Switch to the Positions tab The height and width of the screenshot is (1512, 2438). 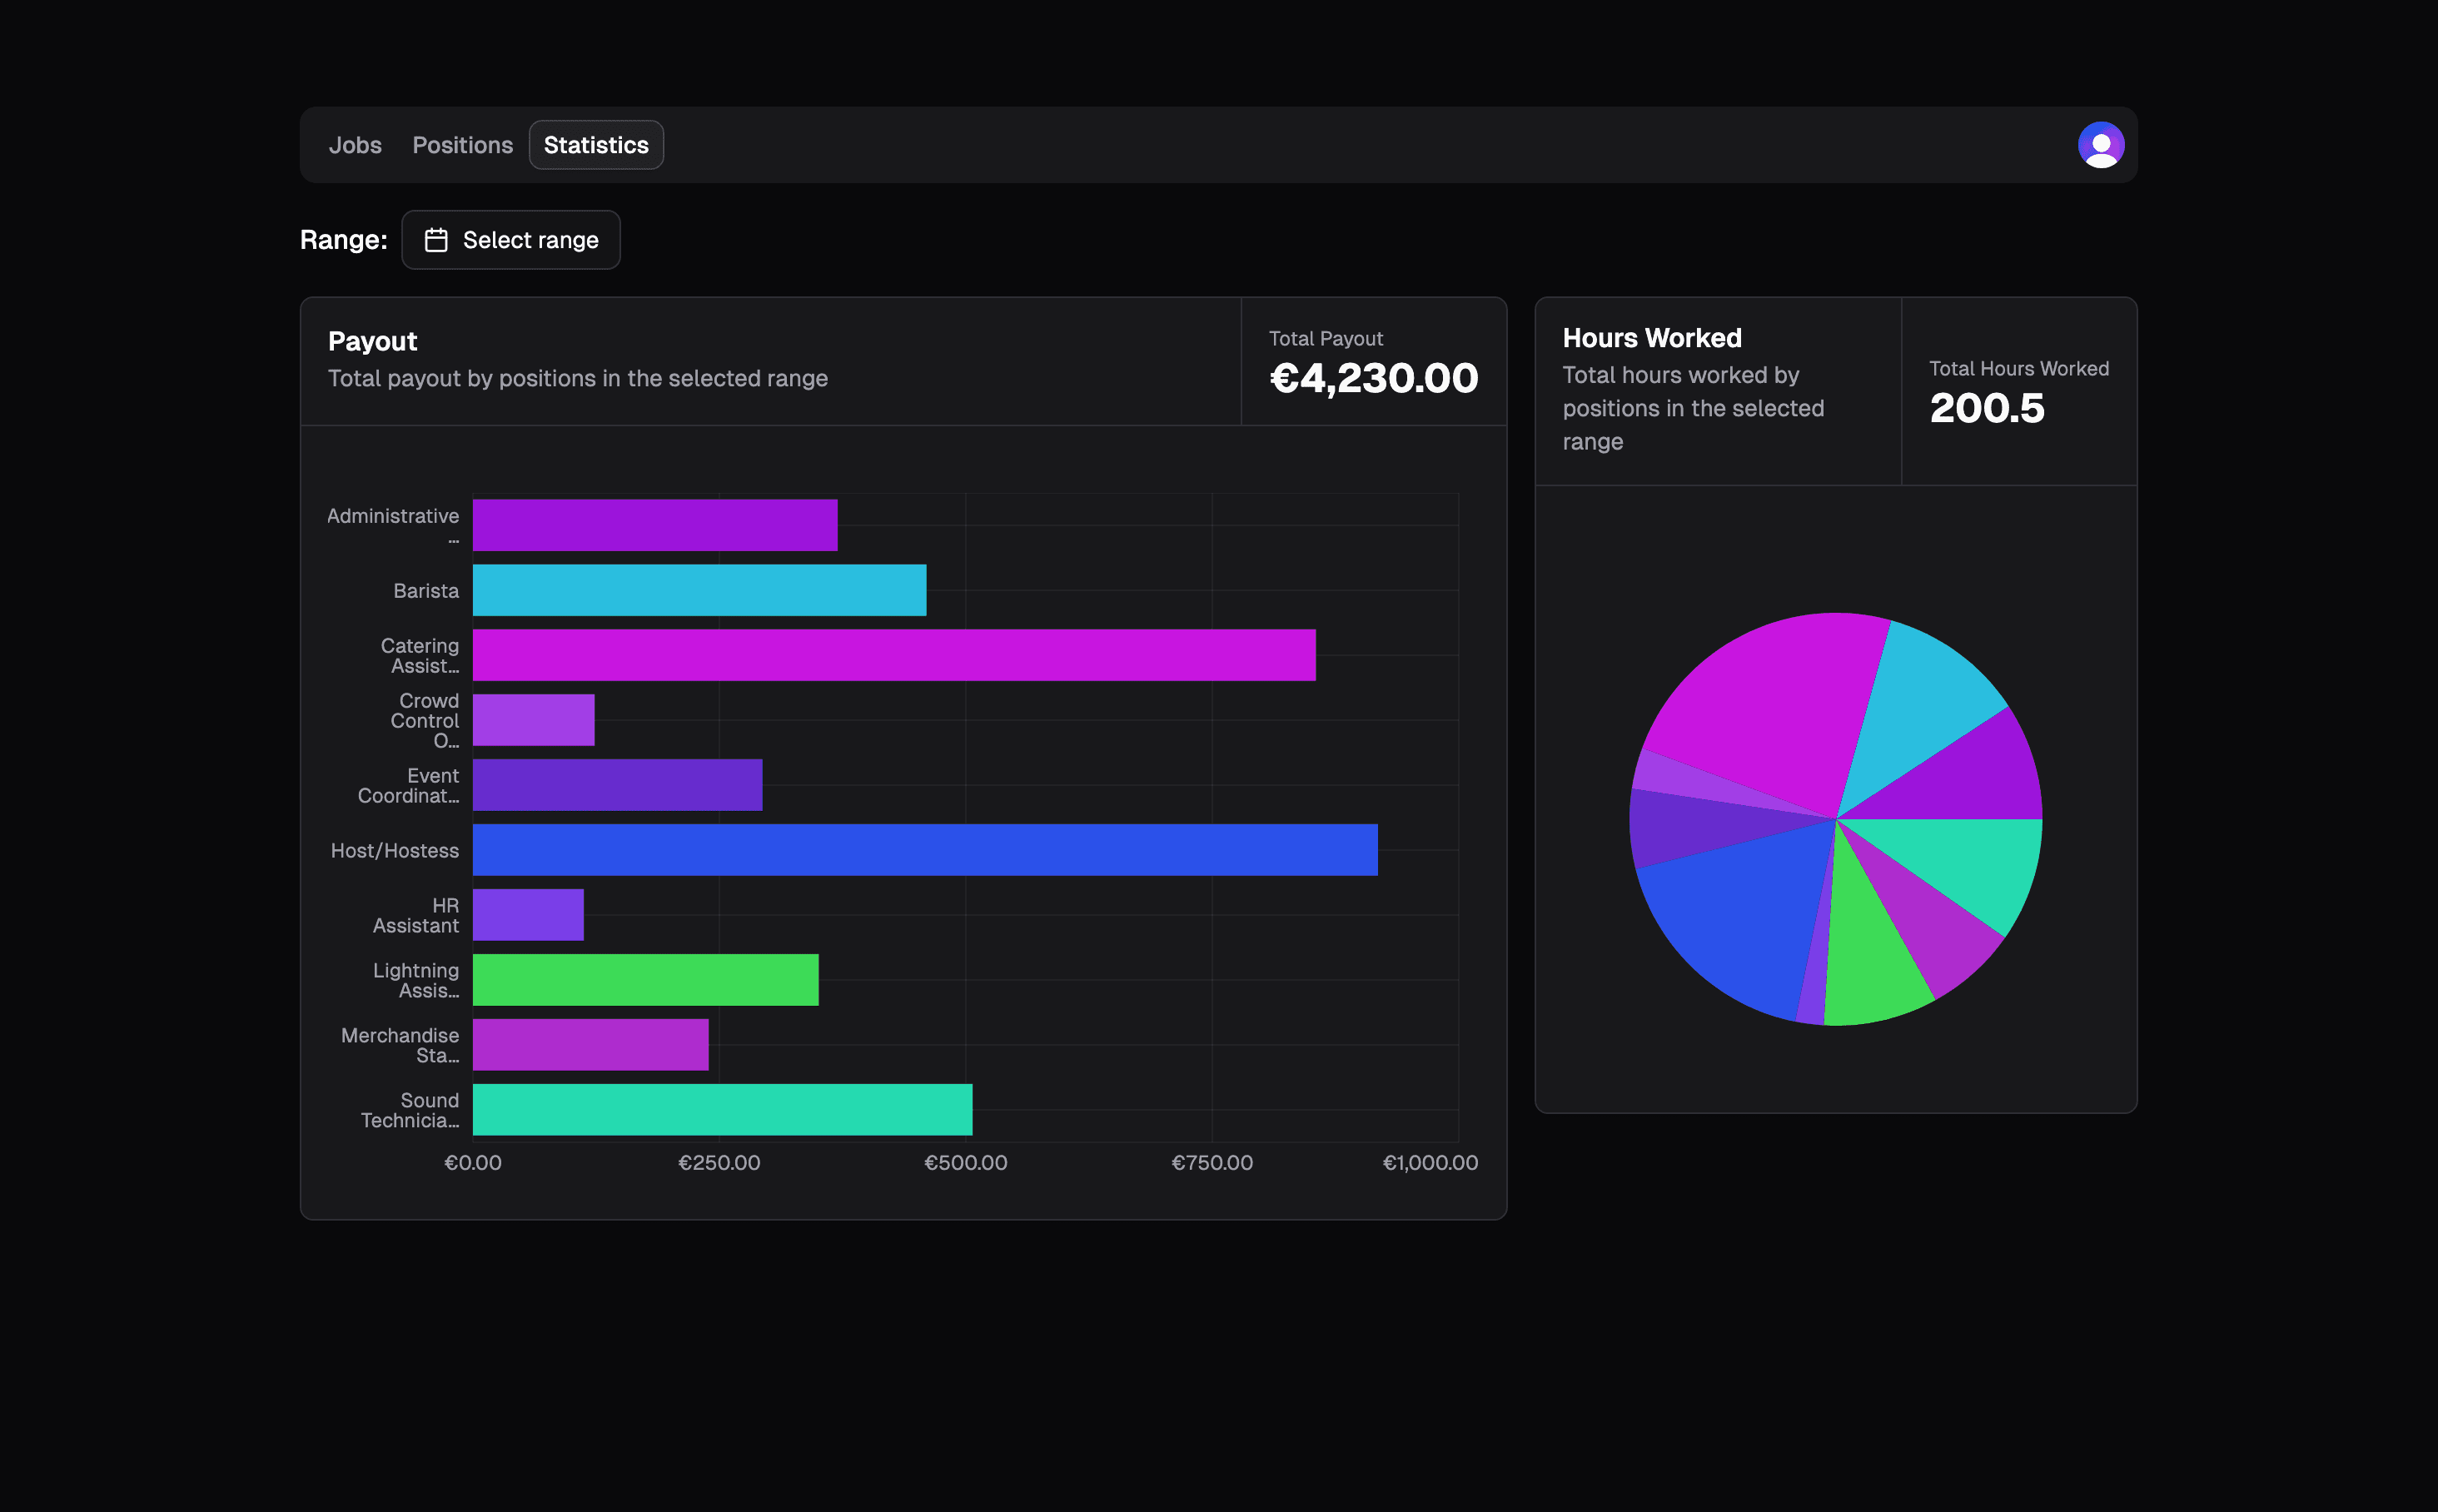pos(462,144)
